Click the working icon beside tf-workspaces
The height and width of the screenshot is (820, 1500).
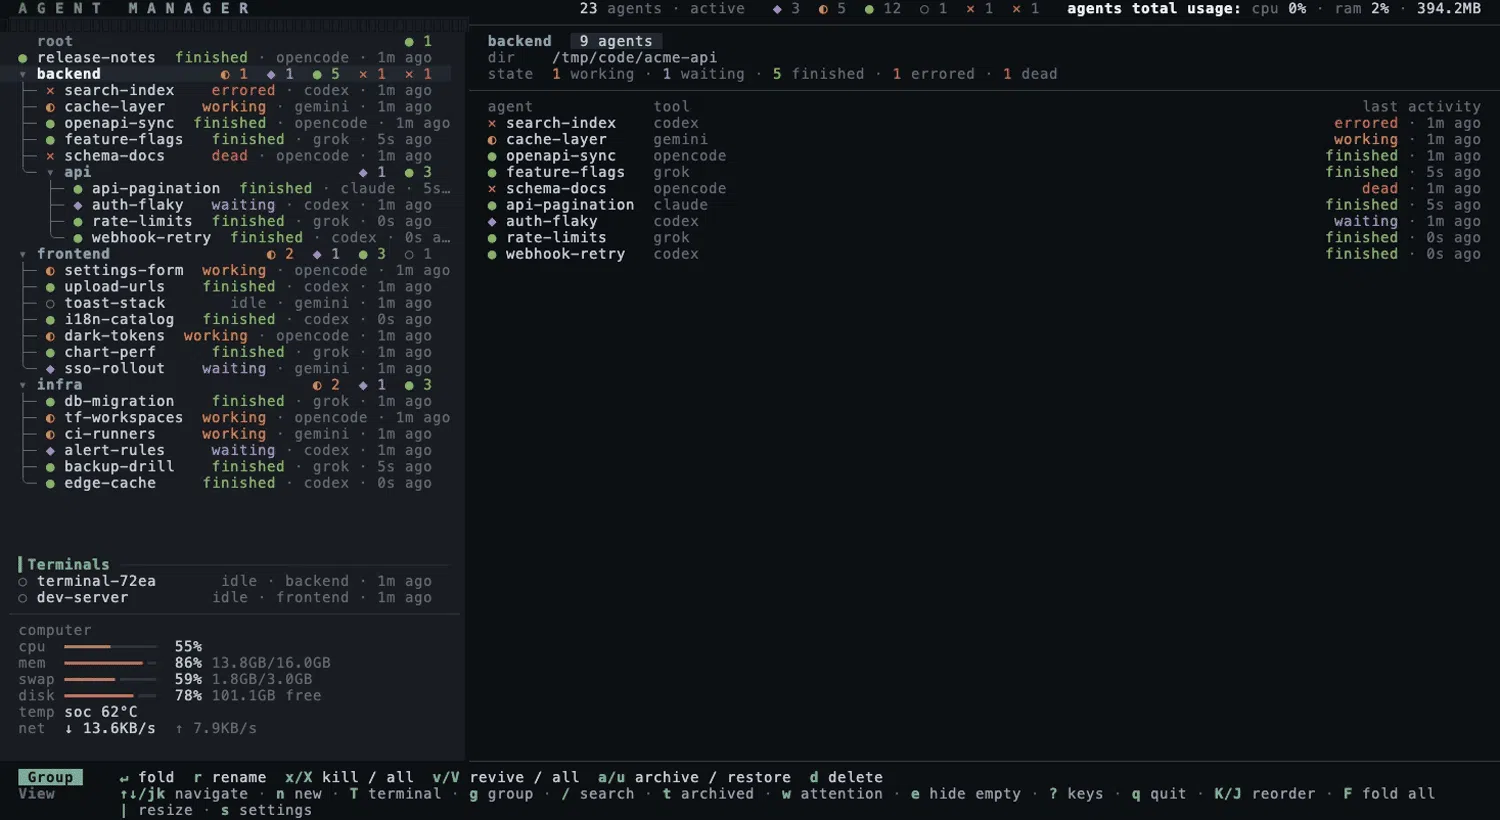(50, 418)
